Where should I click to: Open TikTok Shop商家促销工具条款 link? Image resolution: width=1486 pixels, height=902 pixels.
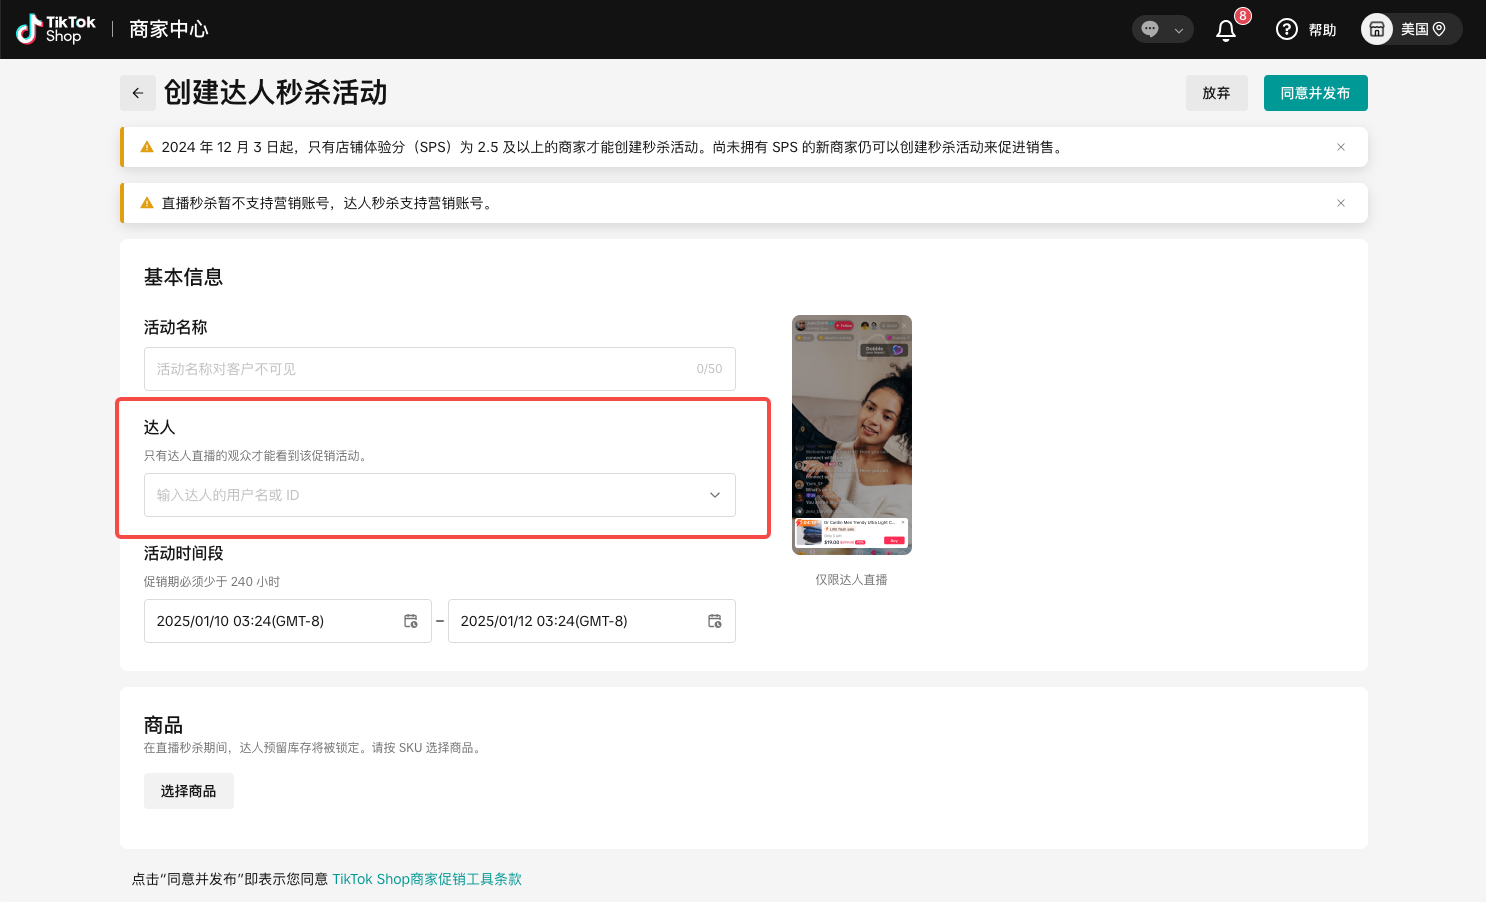[x=427, y=879]
